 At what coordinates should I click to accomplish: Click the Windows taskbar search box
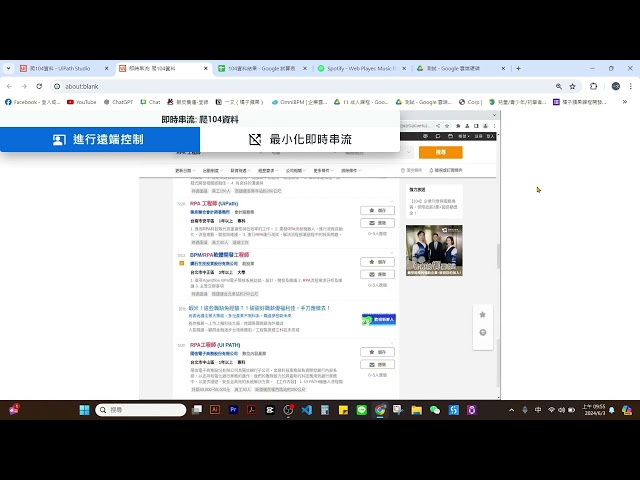(141, 410)
